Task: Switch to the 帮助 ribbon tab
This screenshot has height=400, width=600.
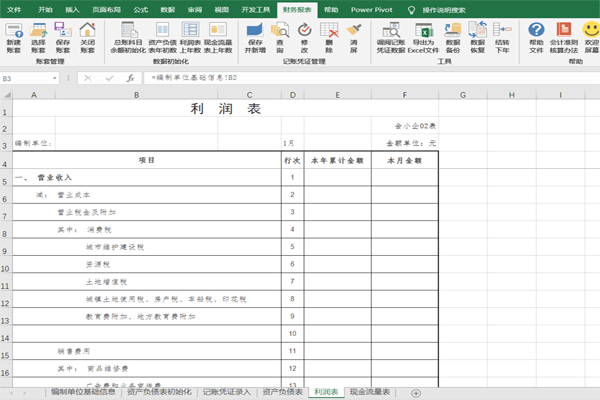Action: click(331, 10)
